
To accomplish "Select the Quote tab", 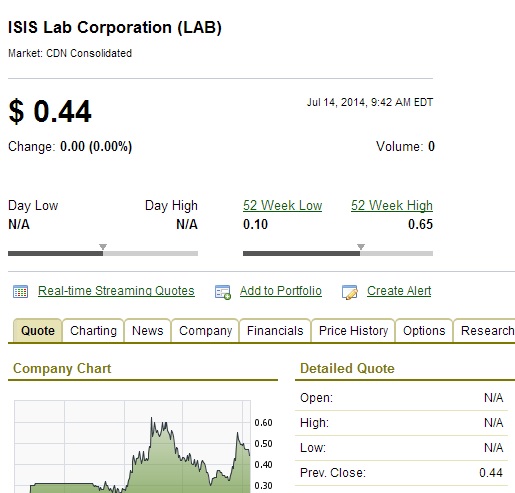I will coord(38,331).
